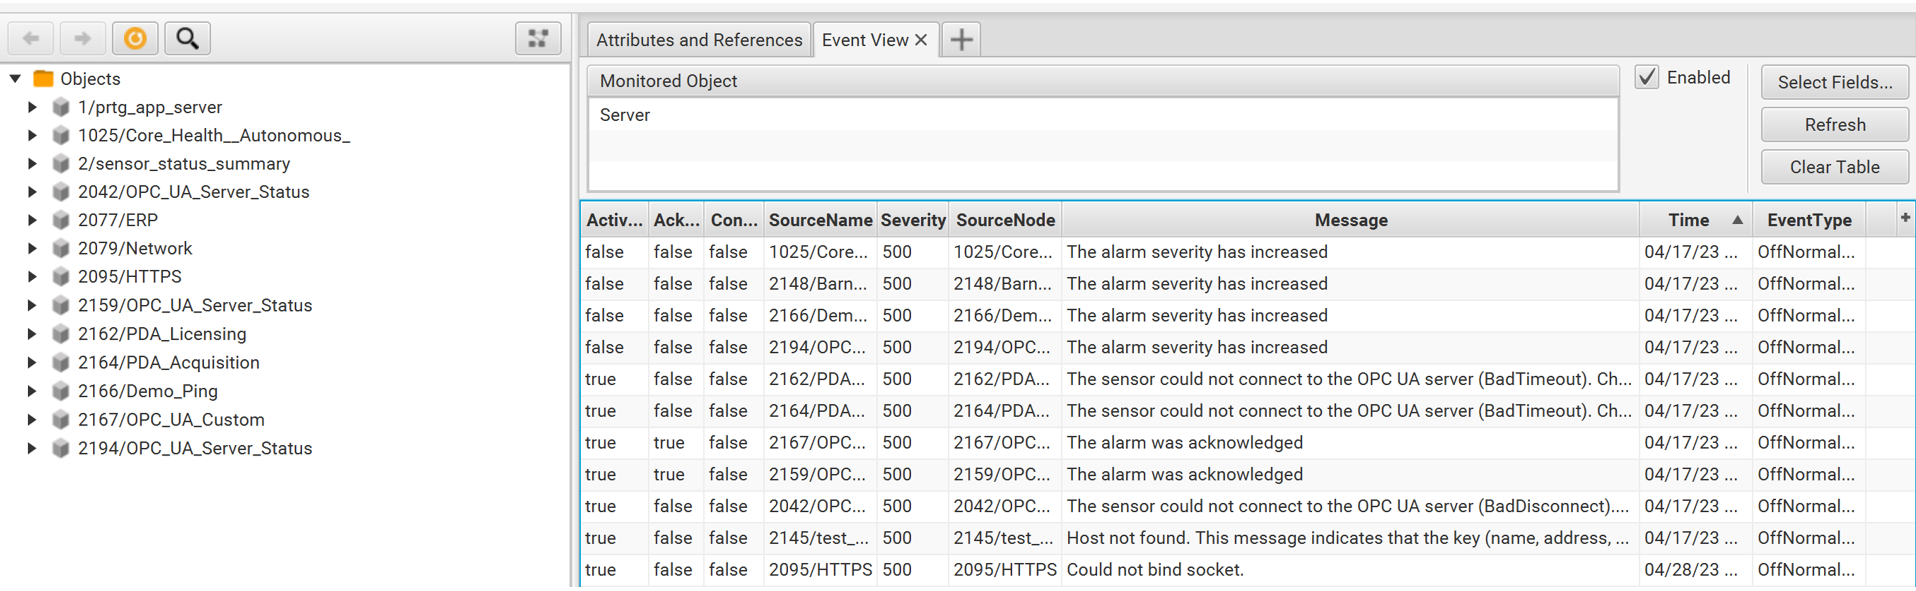Sort events by the Time column header

[x=1689, y=220]
